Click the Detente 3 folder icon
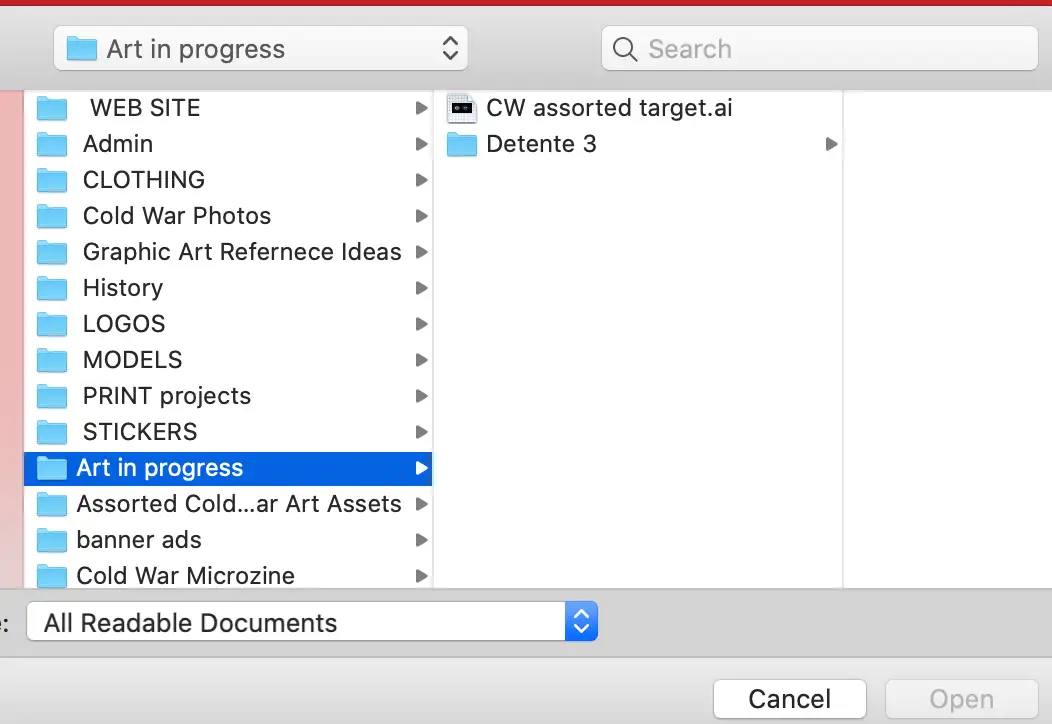The height and width of the screenshot is (724, 1052). (x=461, y=144)
